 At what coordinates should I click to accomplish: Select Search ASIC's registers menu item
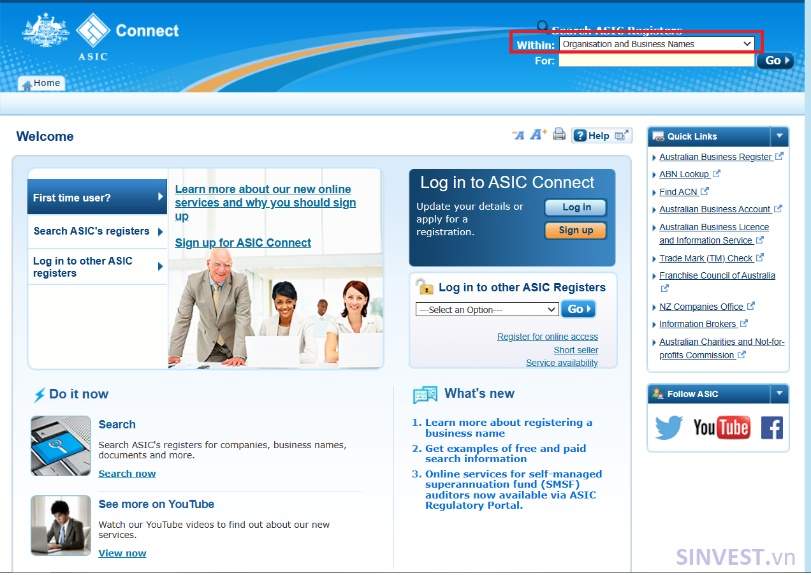[97, 231]
